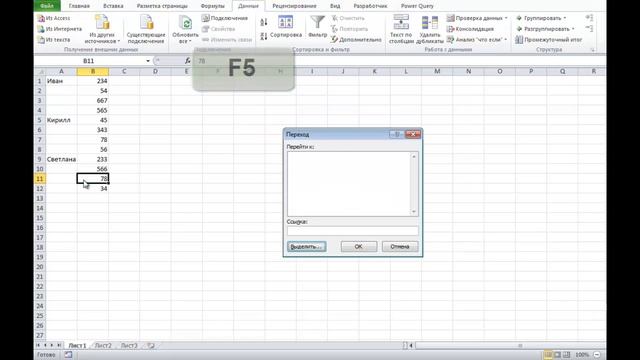This screenshot has height=360, width=640.
Task: Open the File (Файл) tab
Action: (x=47, y=6)
